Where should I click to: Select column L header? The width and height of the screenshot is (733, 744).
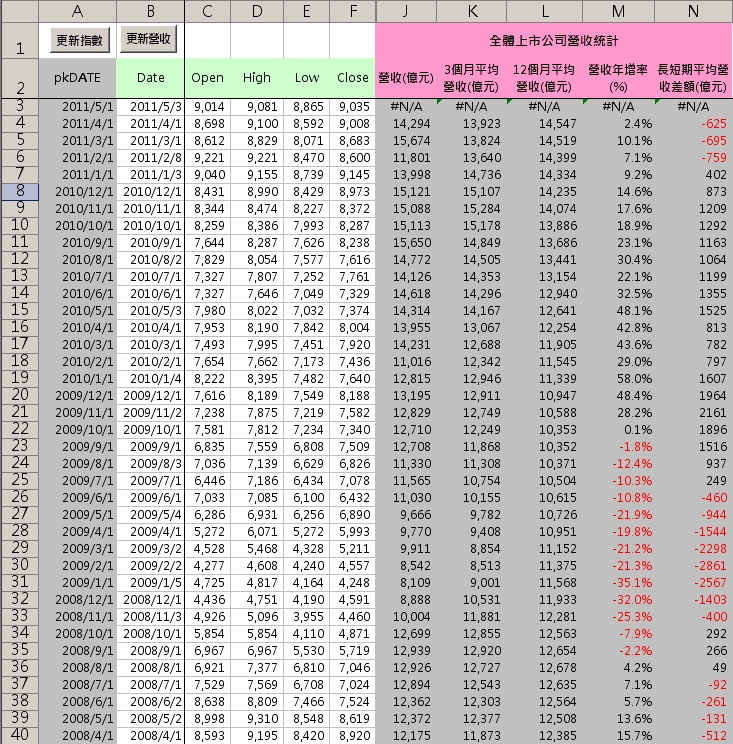[545, 11]
